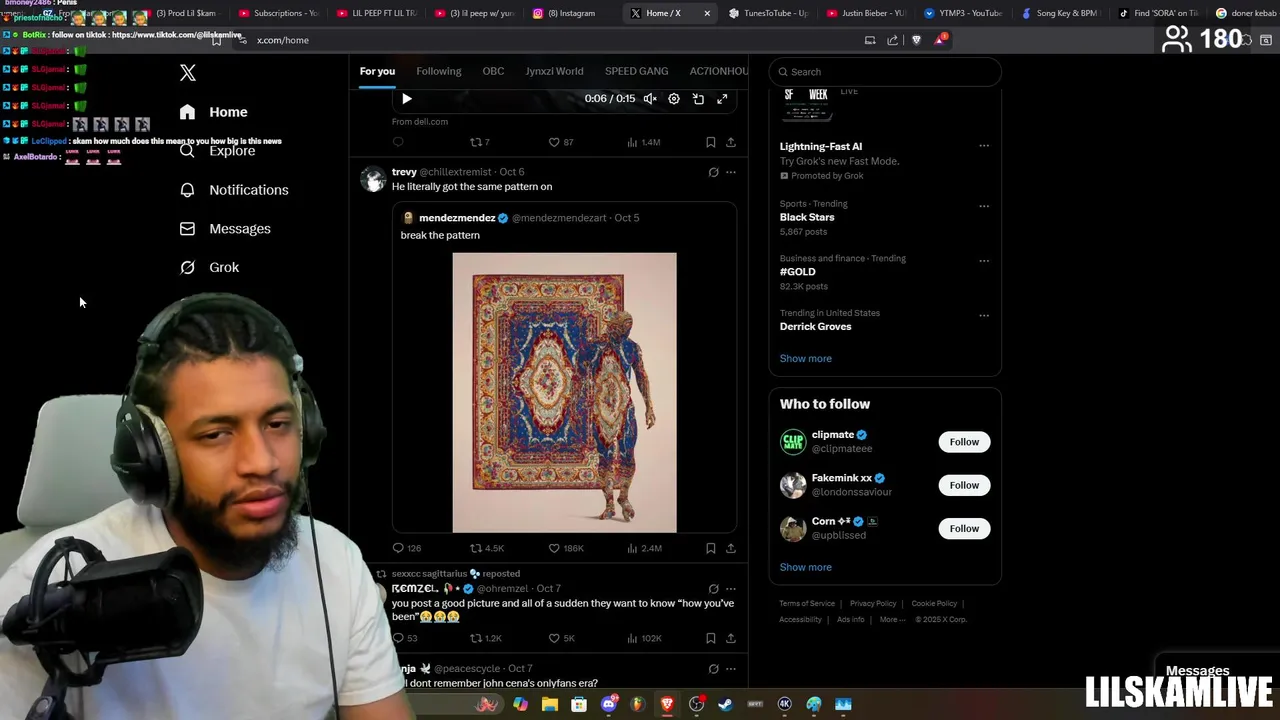Image resolution: width=1280 pixels, height=720 pixels.
Task: Open Discord from the taskbar
Action: [x=609, y=704]
